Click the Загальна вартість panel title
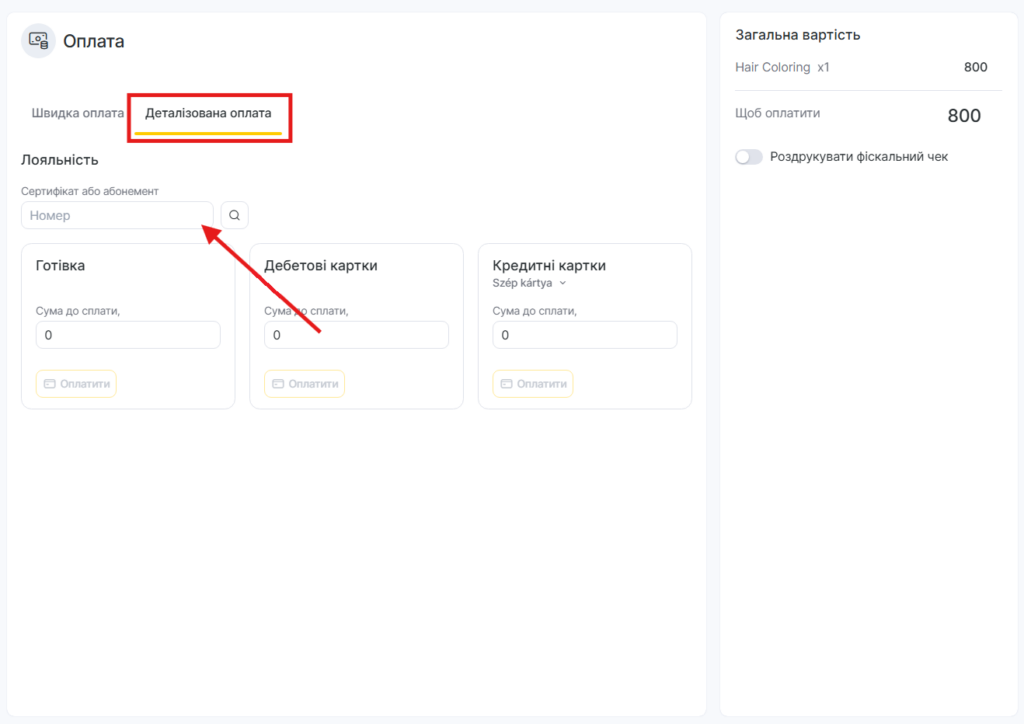The width and height of the screenshot is (1024, 724). [x=797, y=35]
